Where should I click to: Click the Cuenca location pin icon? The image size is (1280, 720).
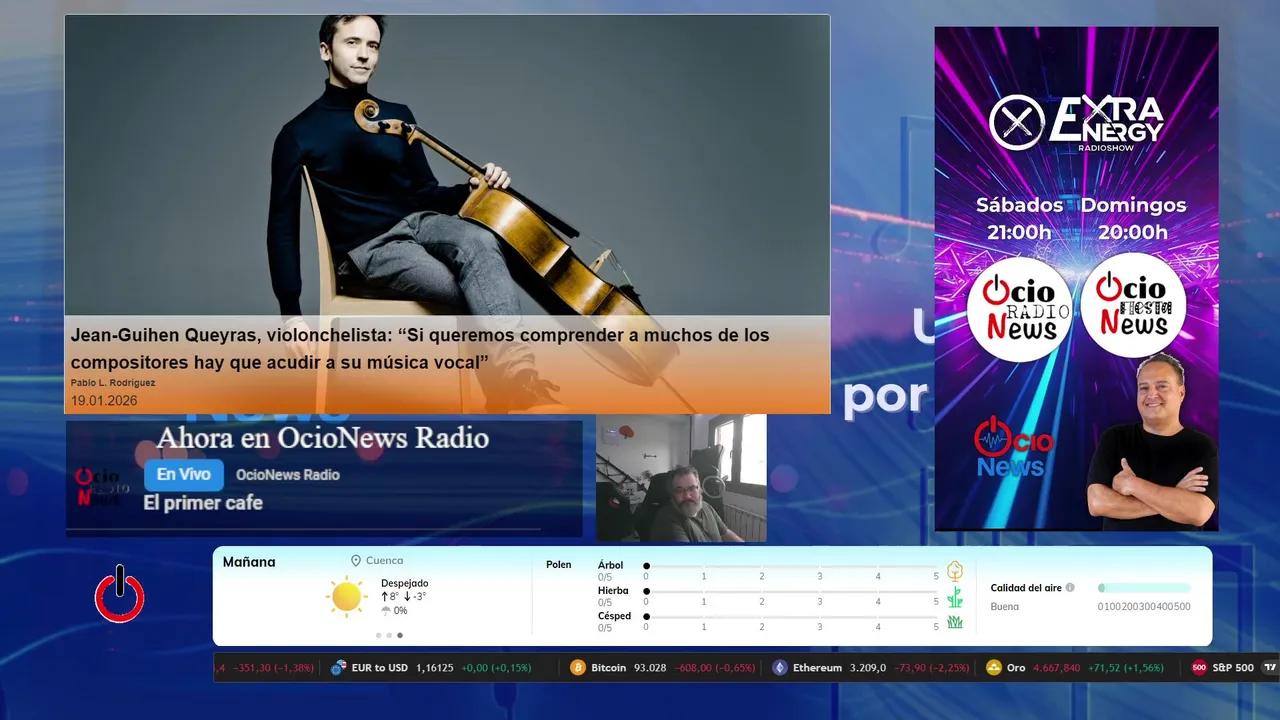point(356,561)
